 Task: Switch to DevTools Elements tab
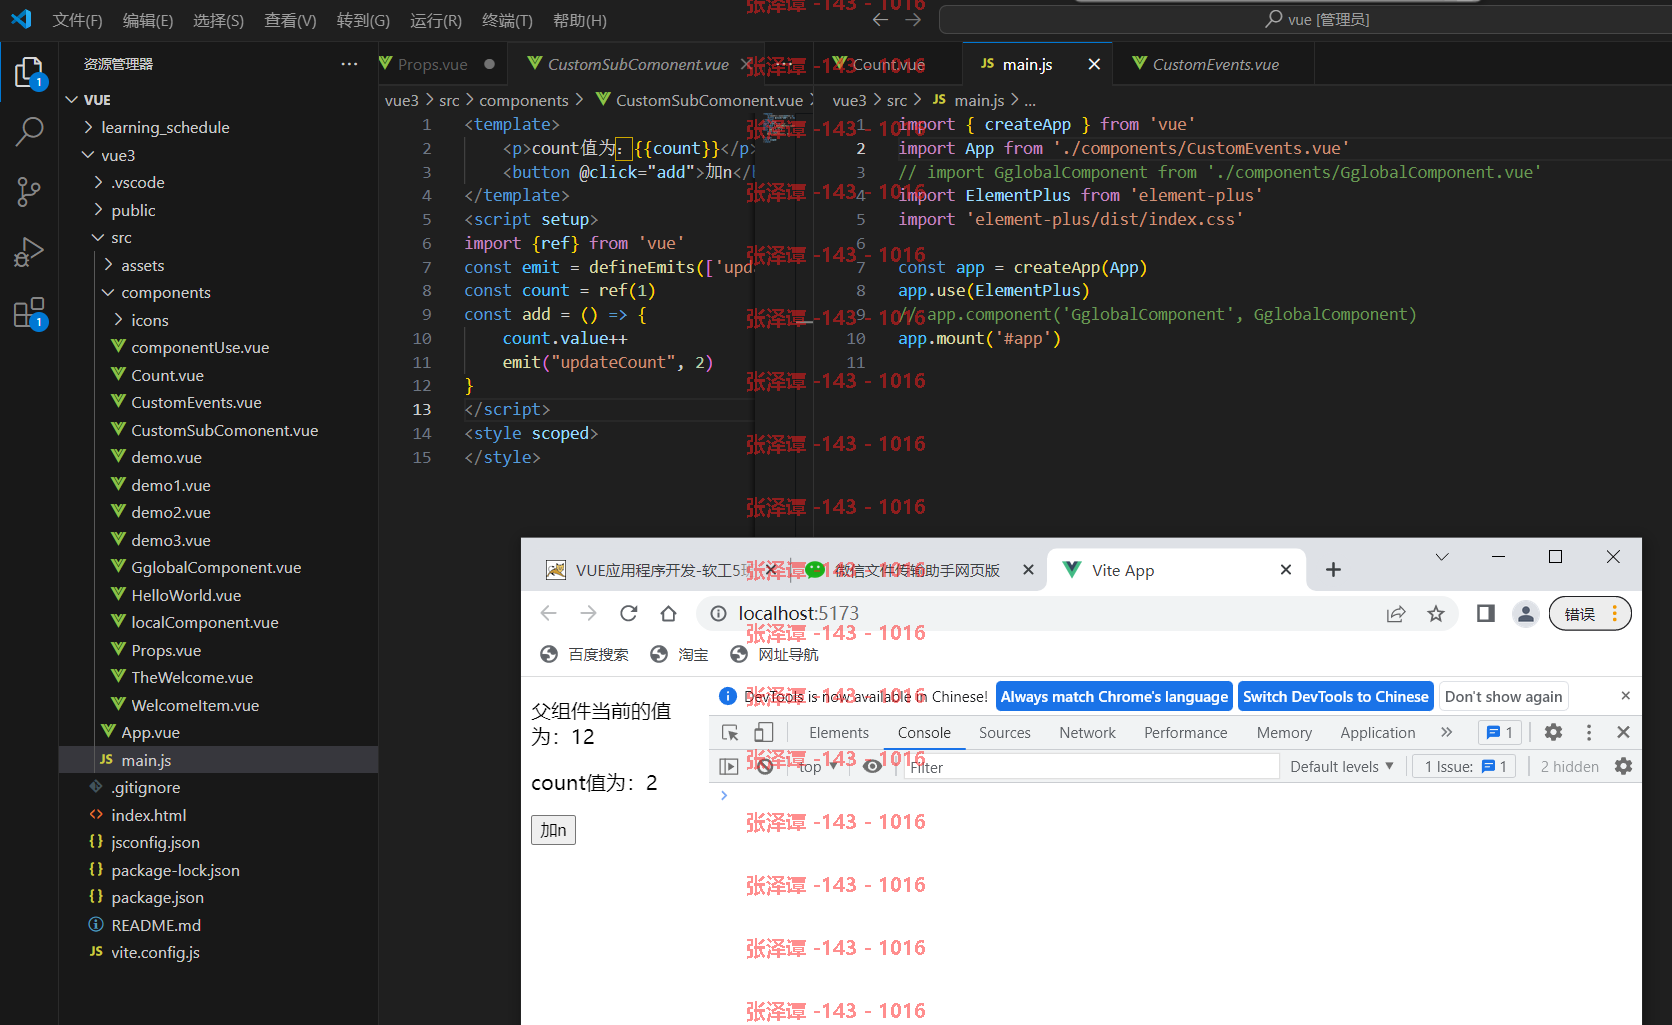pos(839,732)
